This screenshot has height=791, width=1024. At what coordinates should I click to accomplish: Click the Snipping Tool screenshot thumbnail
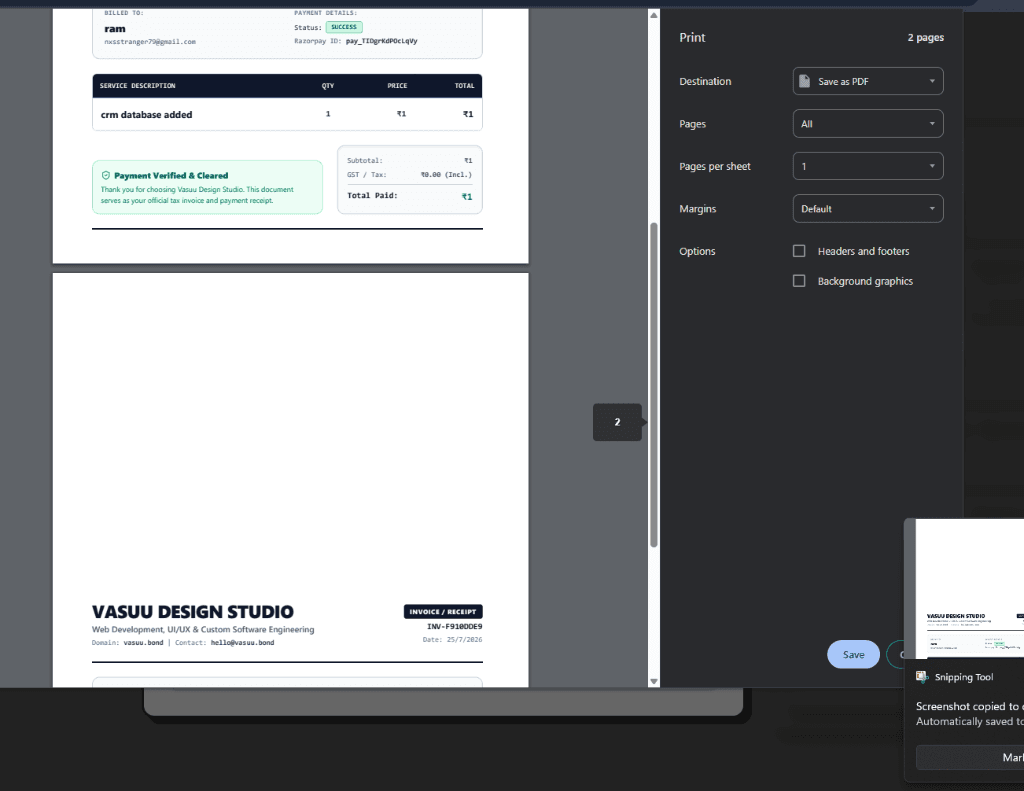[969, 589]
